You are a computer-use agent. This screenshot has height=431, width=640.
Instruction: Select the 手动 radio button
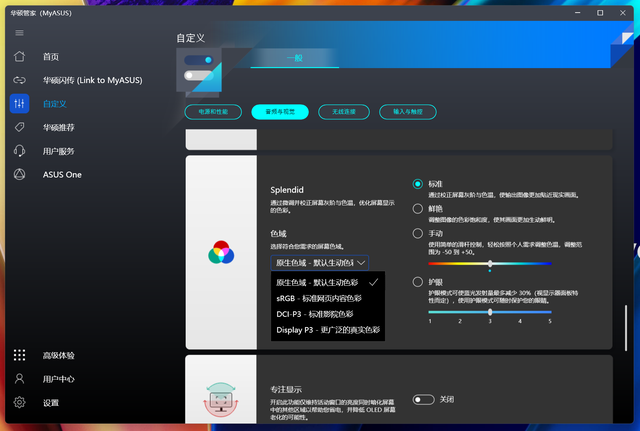point(418,233)
